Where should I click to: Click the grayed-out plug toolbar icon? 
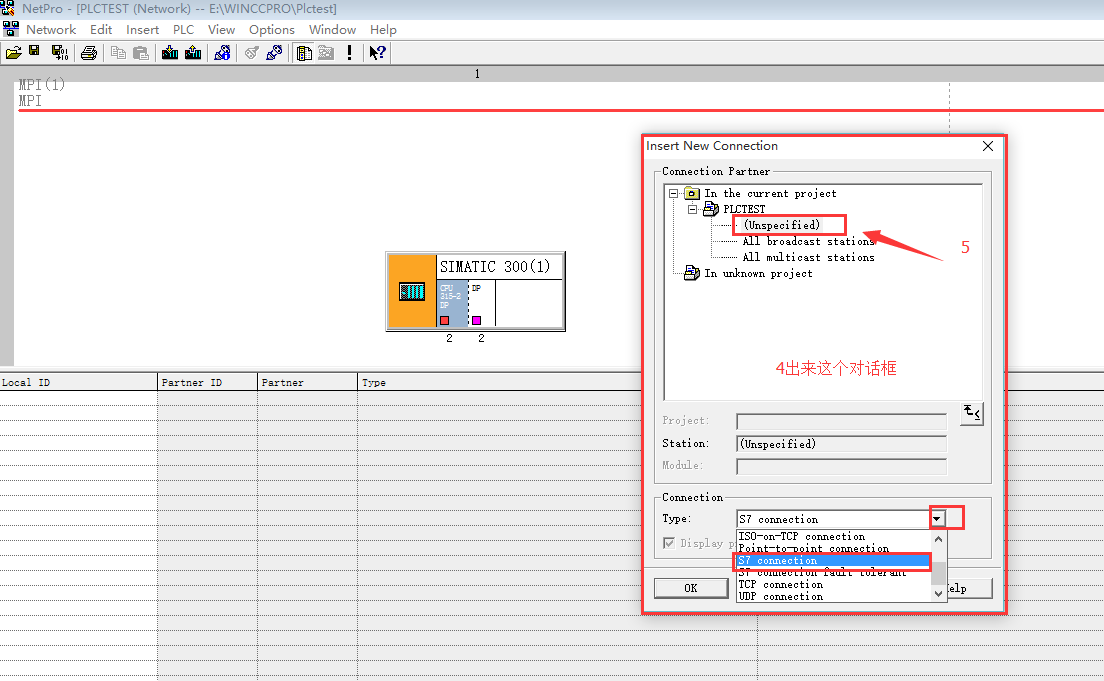coord(251,53)
